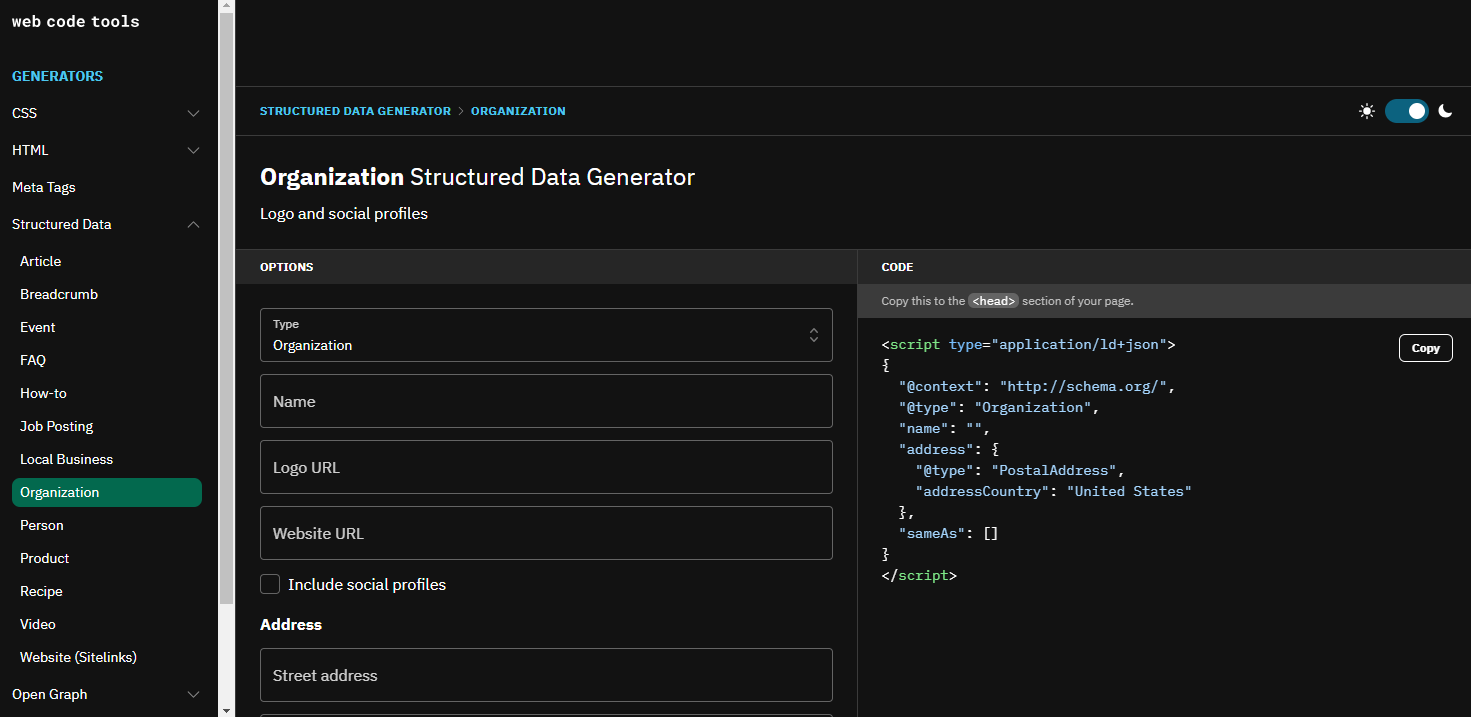The height and width of the screenshot is (717, 1471).
Task: Click the Street address field
Action: (x=546, y=675)
